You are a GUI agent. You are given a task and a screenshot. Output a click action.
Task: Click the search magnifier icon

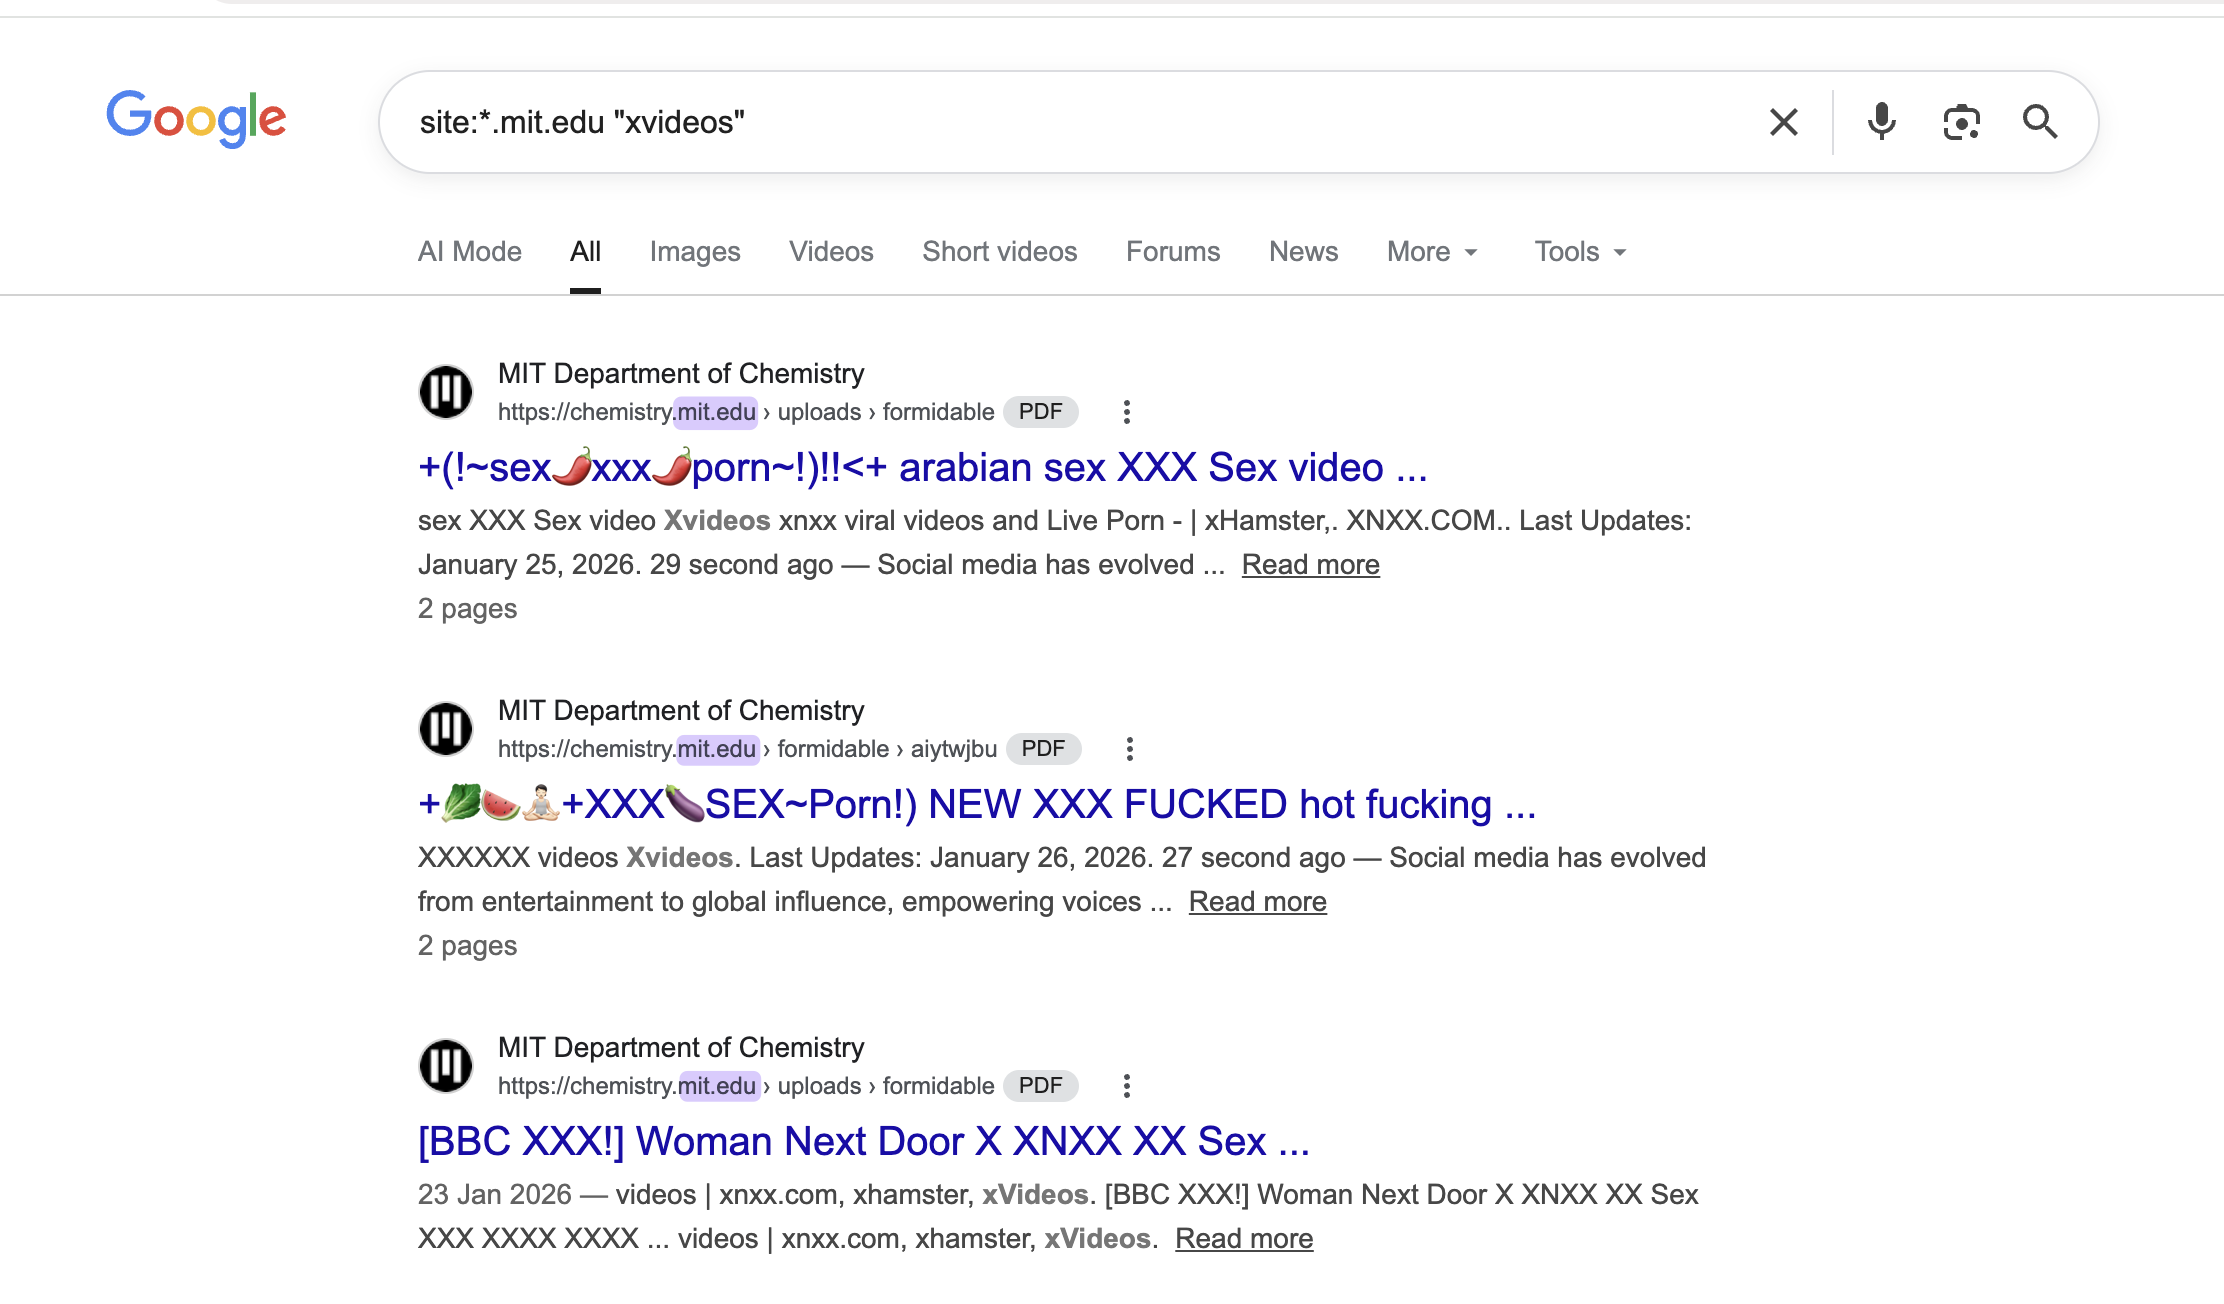click(2040, 121)
